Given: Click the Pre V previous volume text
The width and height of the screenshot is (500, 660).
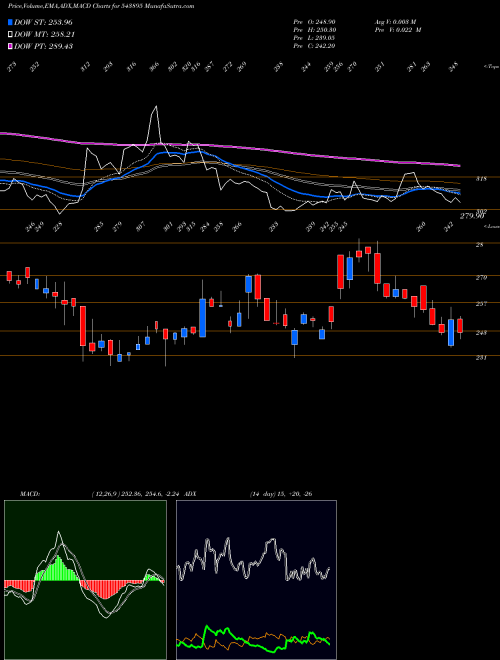Looking at the screenshot, I should 397,30.
